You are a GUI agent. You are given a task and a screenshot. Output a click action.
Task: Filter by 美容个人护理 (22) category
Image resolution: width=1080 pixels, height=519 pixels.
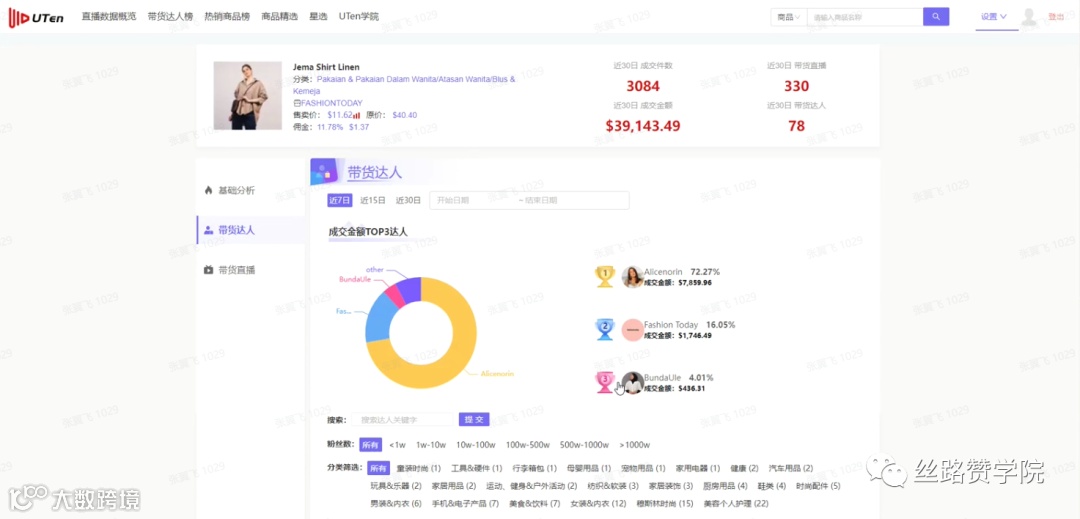(736, 504)
